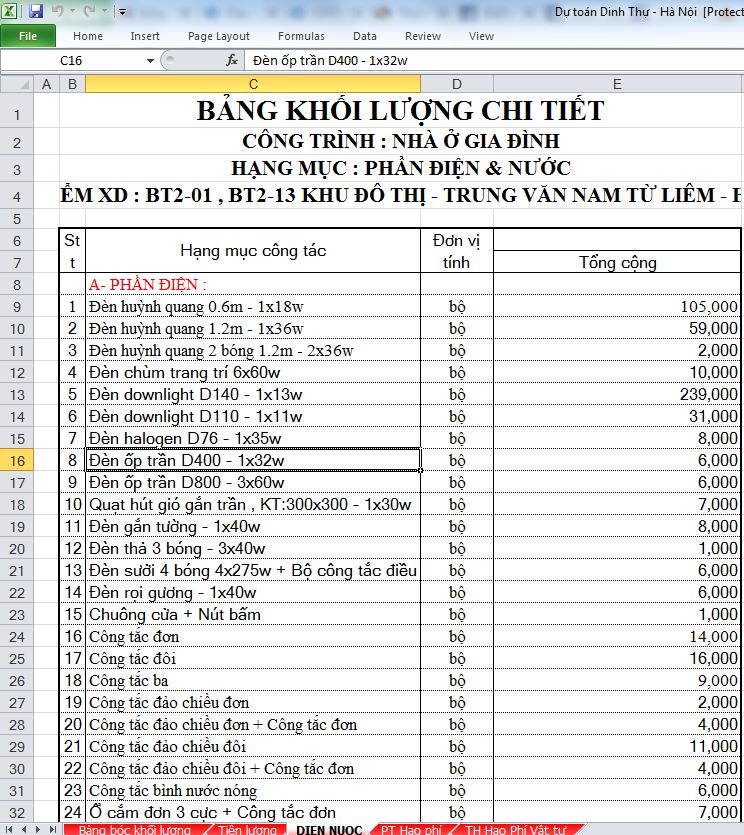Switch to the Home ribbon tab

pyautogui.click(x=88, y=36)
